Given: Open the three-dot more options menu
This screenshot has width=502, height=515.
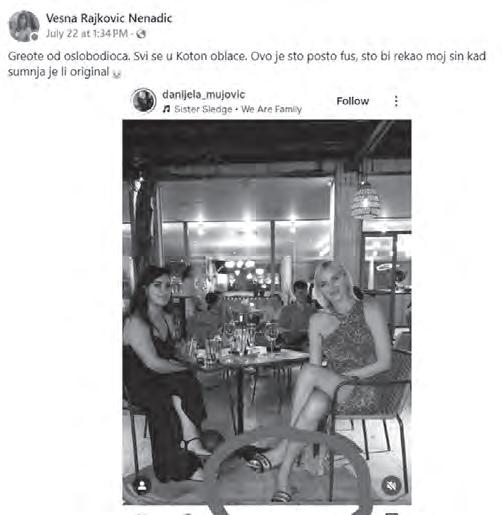Looking at the screenshot, I should pyautogui.click(x=396, y=101).
